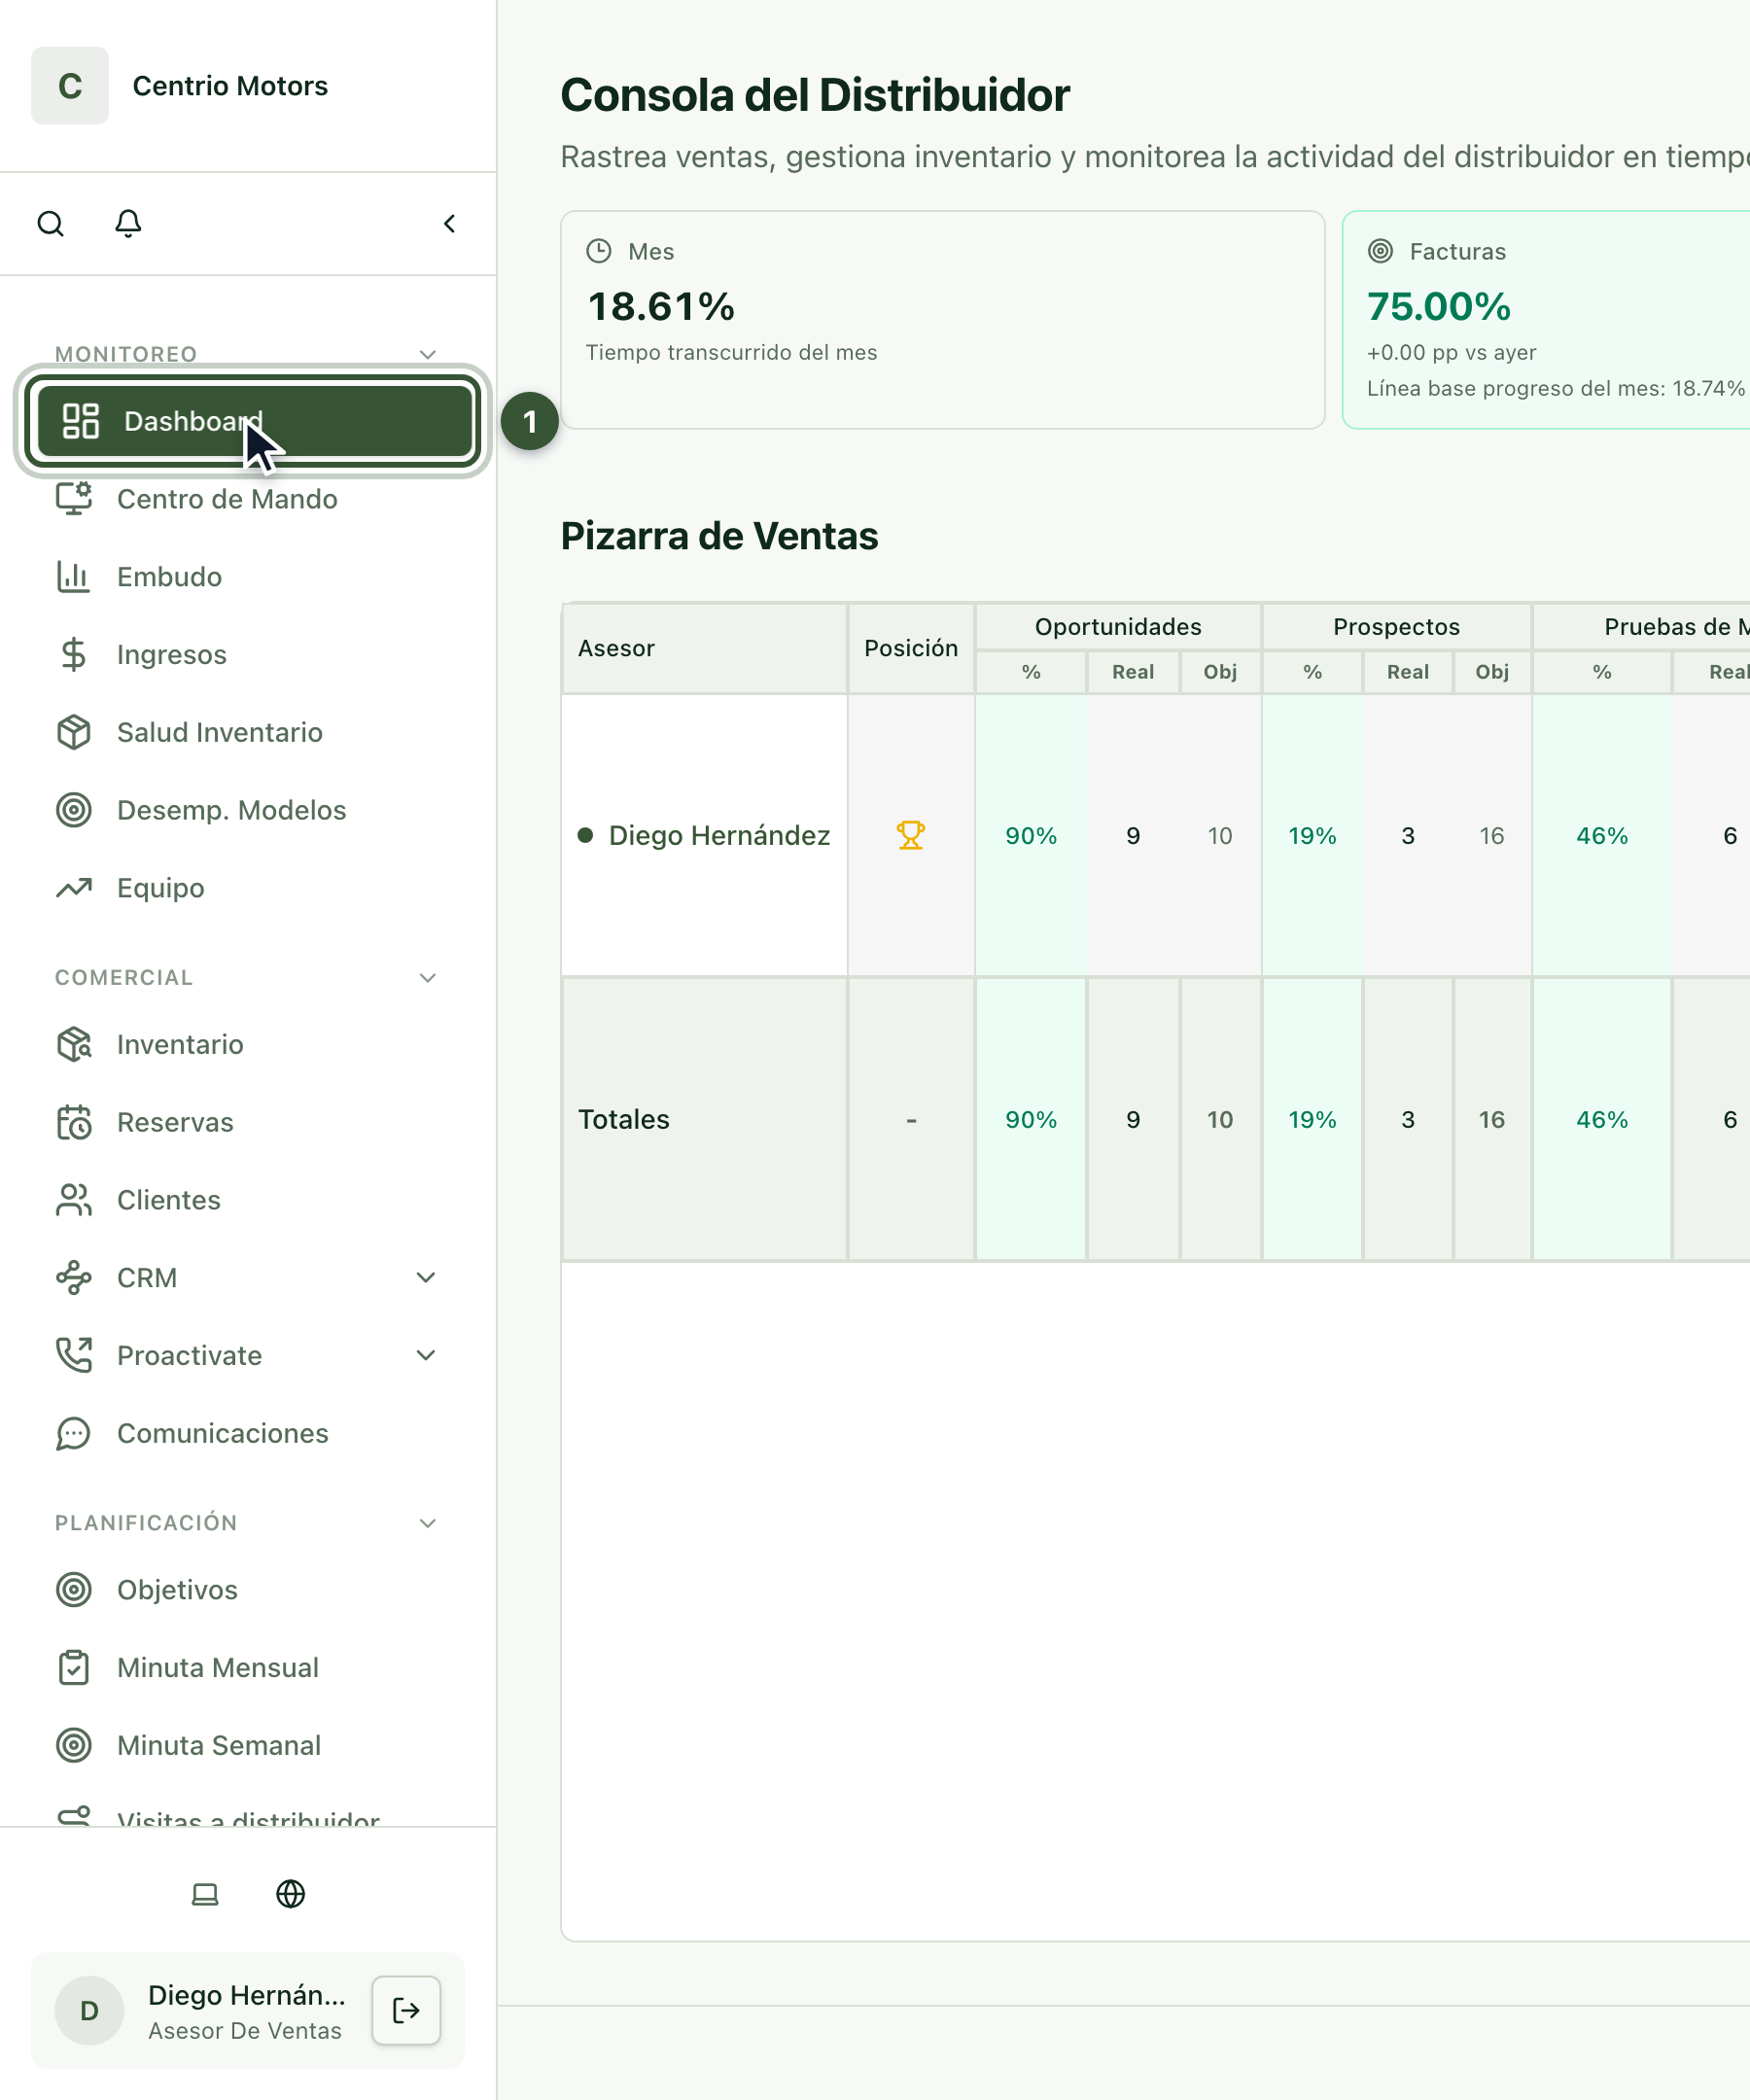Viewport: 1750px width, 2100px height.
Task: Expand the Proactivate submenu chevron
Action: click(426, 1356)
